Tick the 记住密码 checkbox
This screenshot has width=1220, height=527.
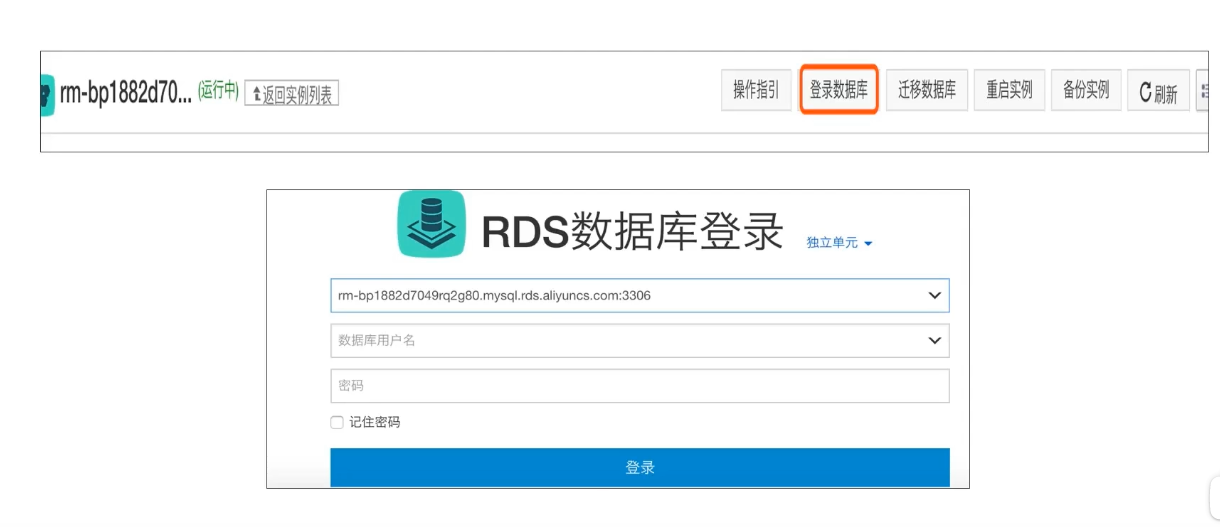pos(337,423)
